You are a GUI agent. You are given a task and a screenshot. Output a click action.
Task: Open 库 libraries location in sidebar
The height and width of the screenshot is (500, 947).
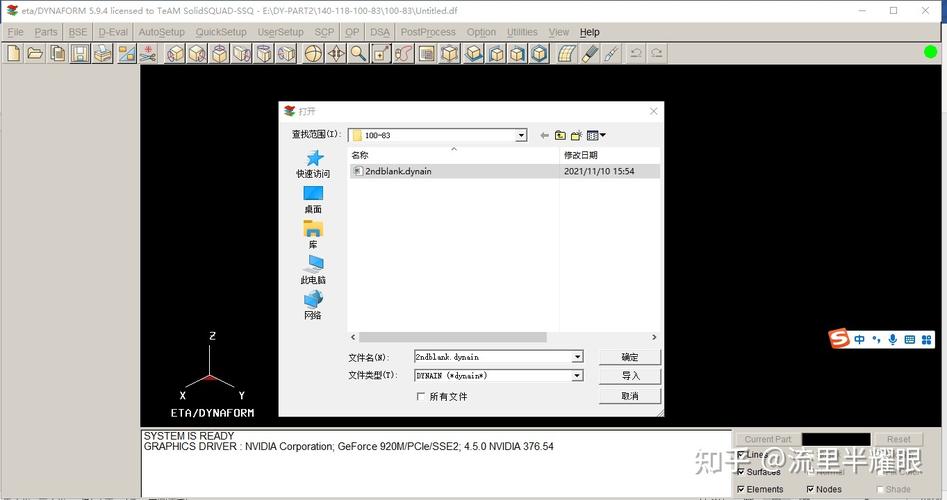(x=313, y=235)
